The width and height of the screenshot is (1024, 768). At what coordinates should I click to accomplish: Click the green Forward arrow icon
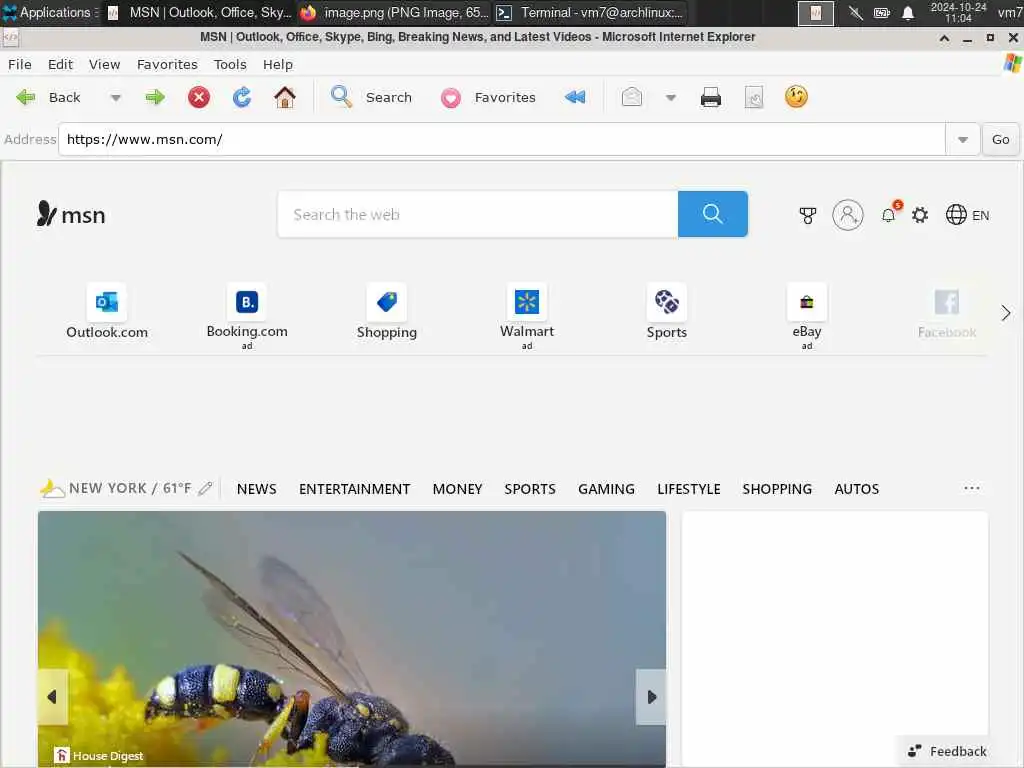pyautogui.click(x=155, y=97)
